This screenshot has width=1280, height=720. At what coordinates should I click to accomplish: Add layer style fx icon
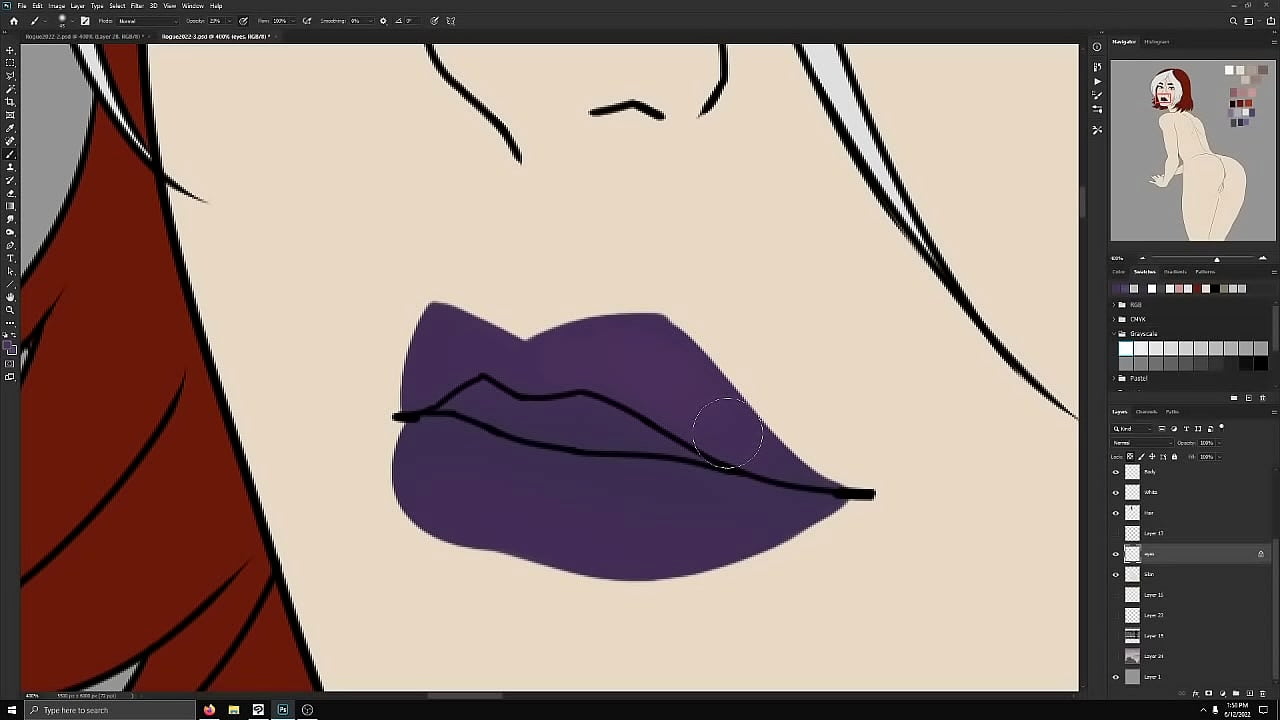click(1196, 693)
